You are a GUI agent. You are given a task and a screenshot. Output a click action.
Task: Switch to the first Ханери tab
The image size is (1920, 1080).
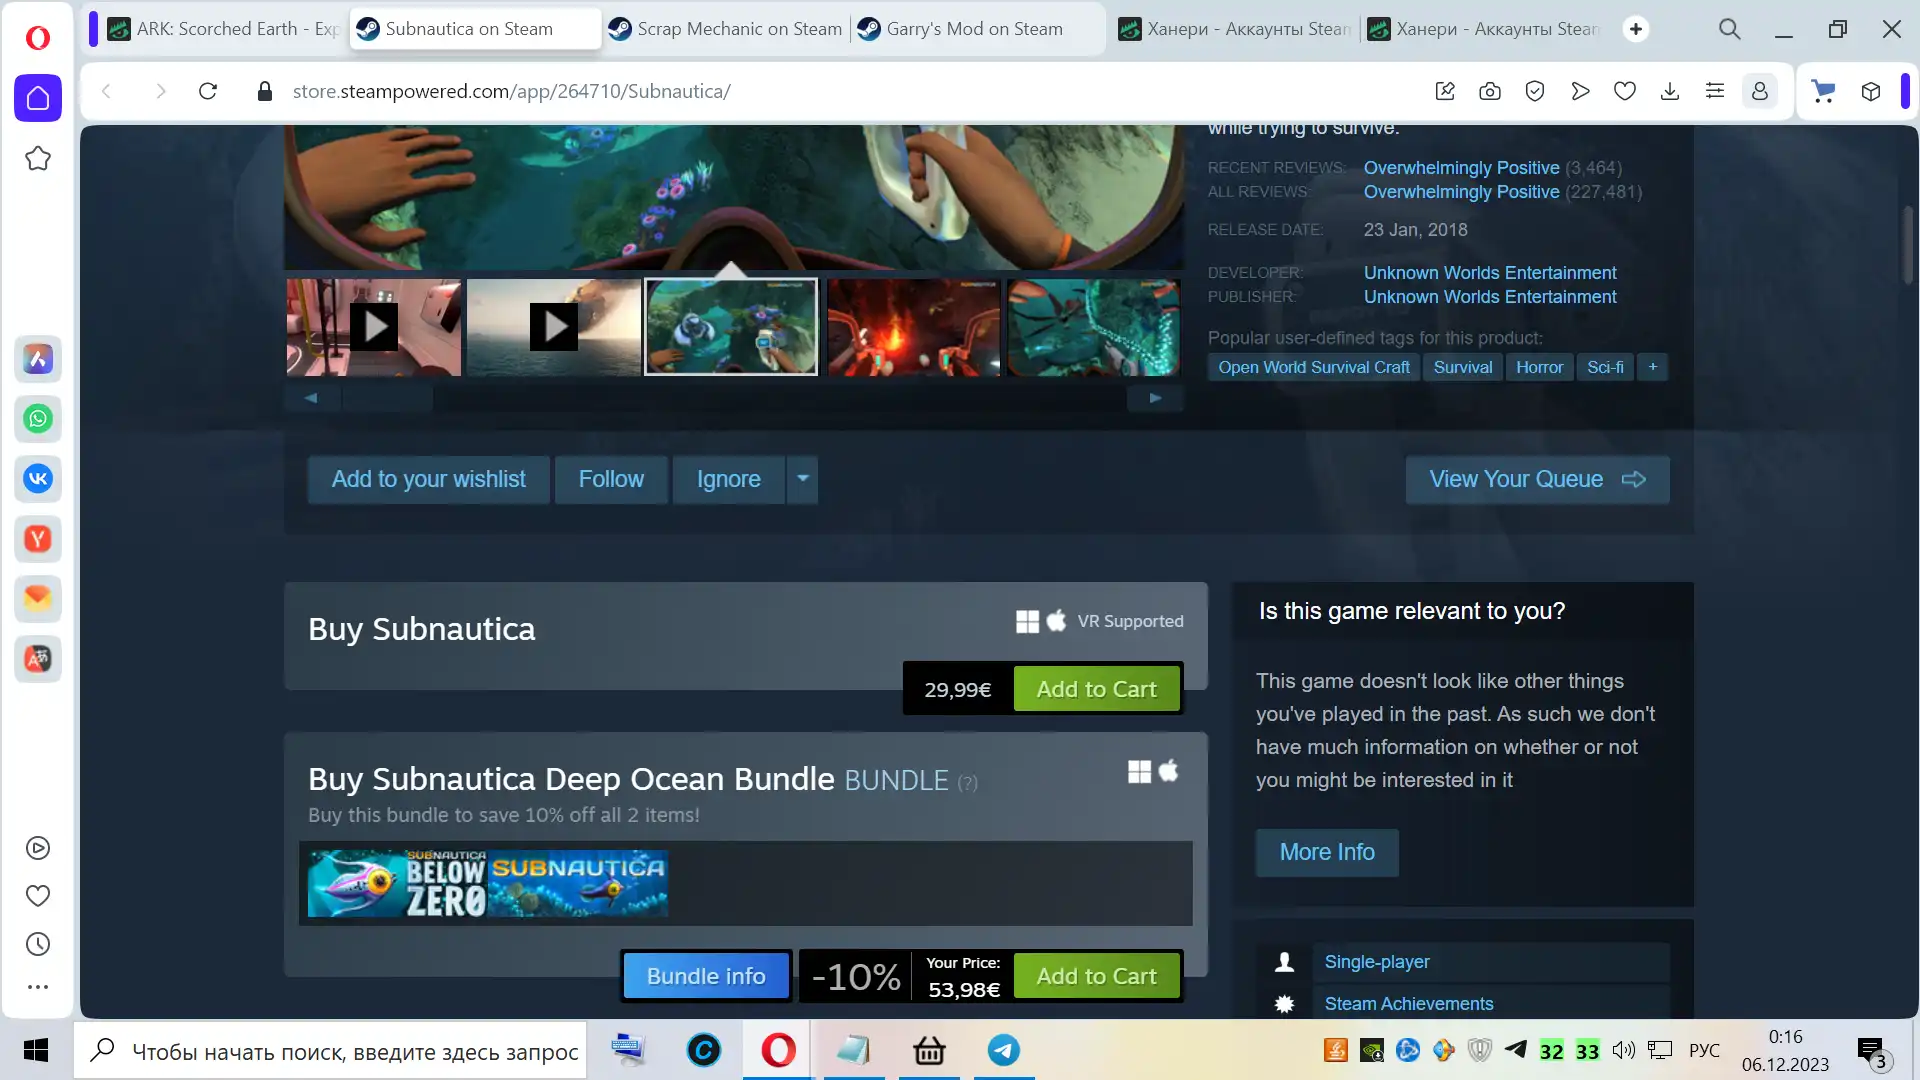(1234, 29)
